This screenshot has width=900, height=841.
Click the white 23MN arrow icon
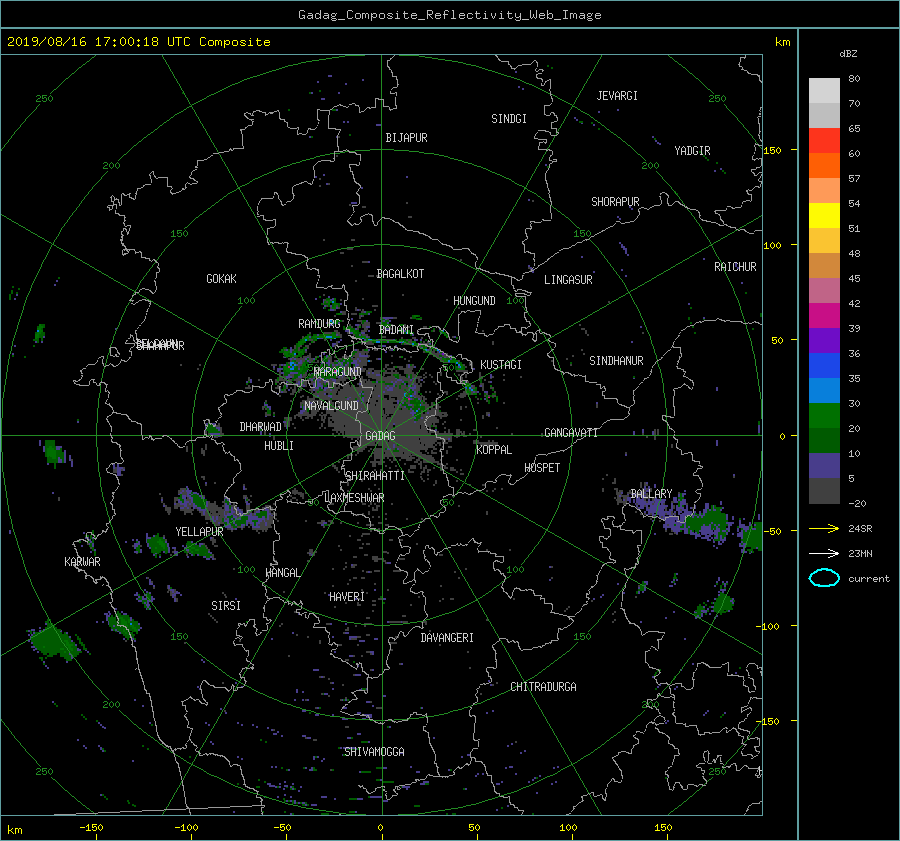[824, 554]
